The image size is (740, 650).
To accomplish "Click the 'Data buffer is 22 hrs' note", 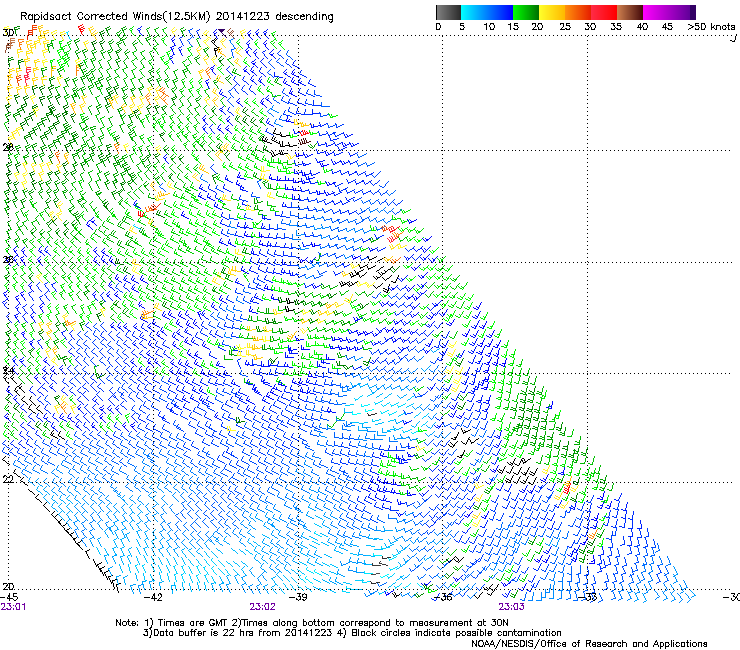I will pos(237,633).
